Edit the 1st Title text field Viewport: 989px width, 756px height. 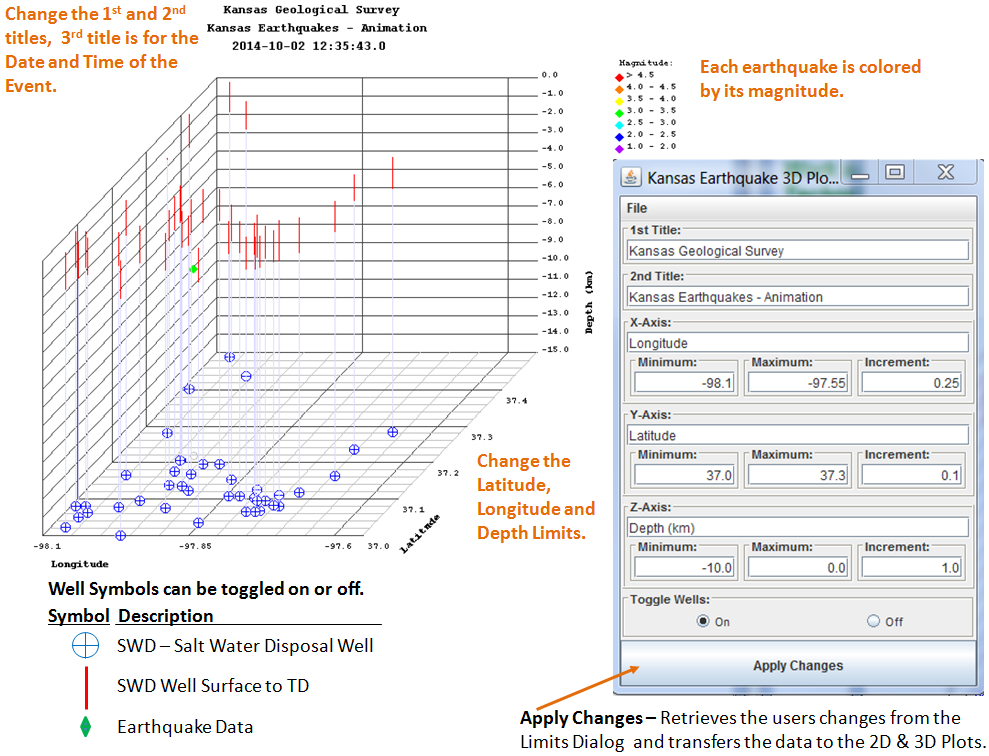(798, 250)
